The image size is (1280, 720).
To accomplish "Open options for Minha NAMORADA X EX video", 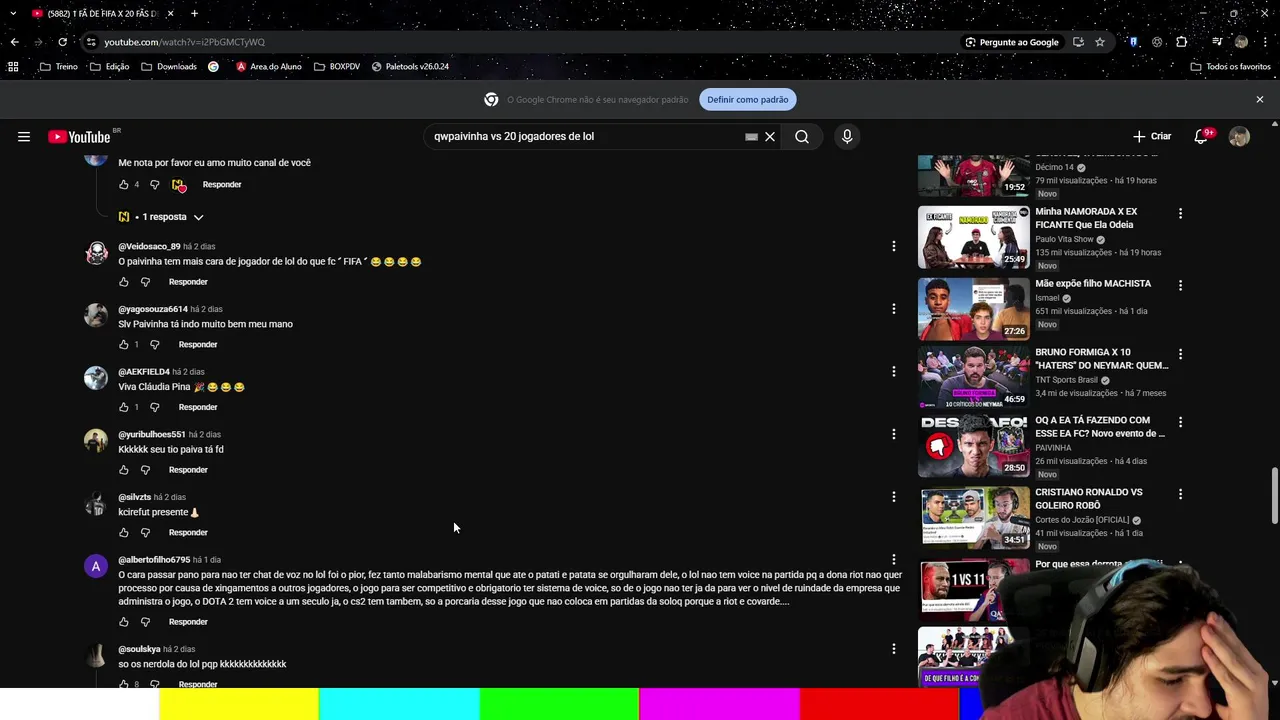I will pos(1180,213).
